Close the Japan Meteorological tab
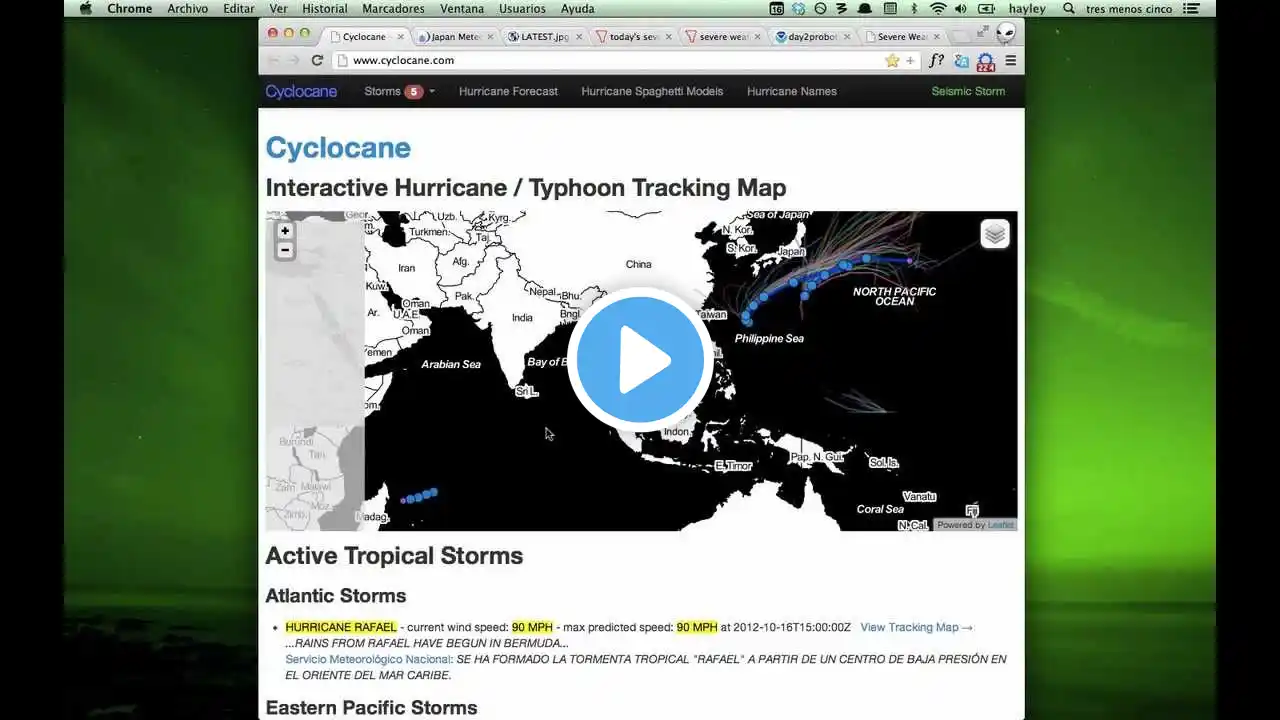 coord(490,37)
